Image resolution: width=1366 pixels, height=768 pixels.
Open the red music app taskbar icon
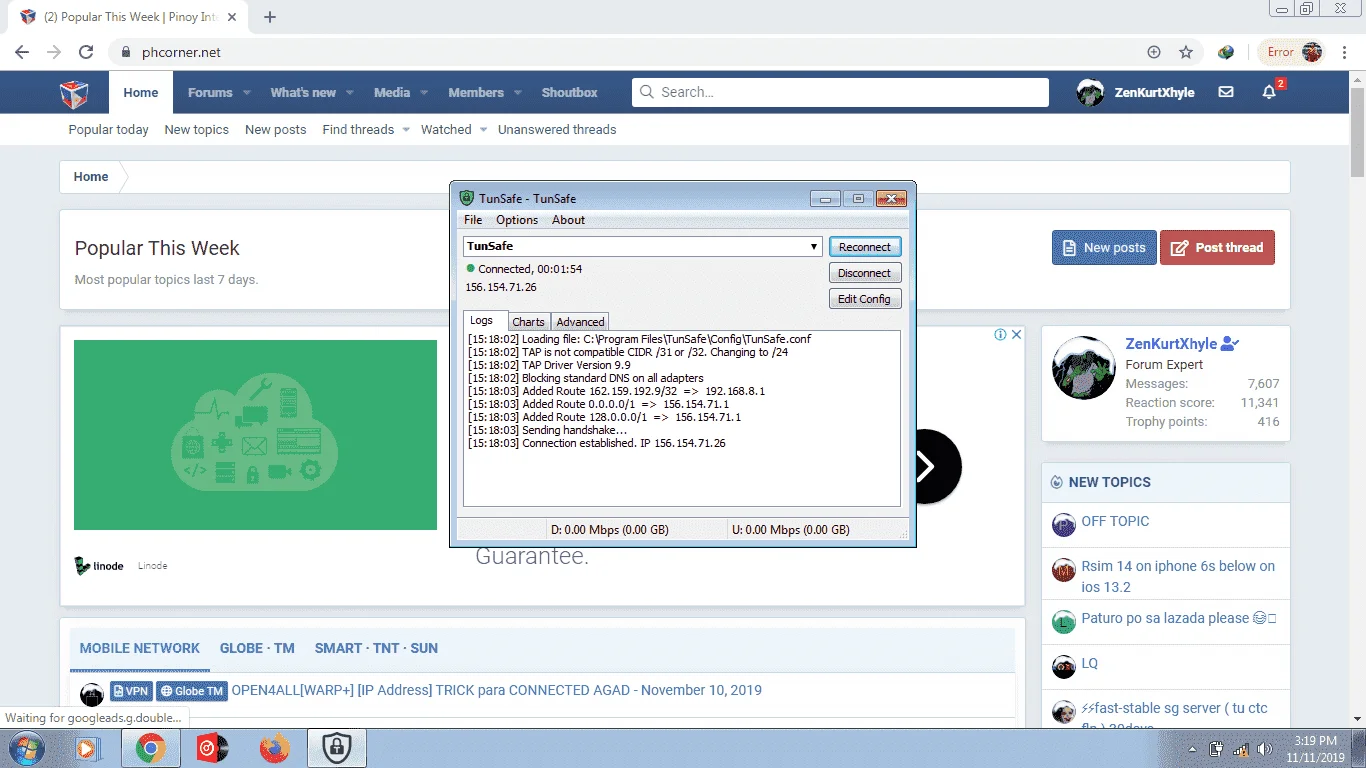pos(212,748)
